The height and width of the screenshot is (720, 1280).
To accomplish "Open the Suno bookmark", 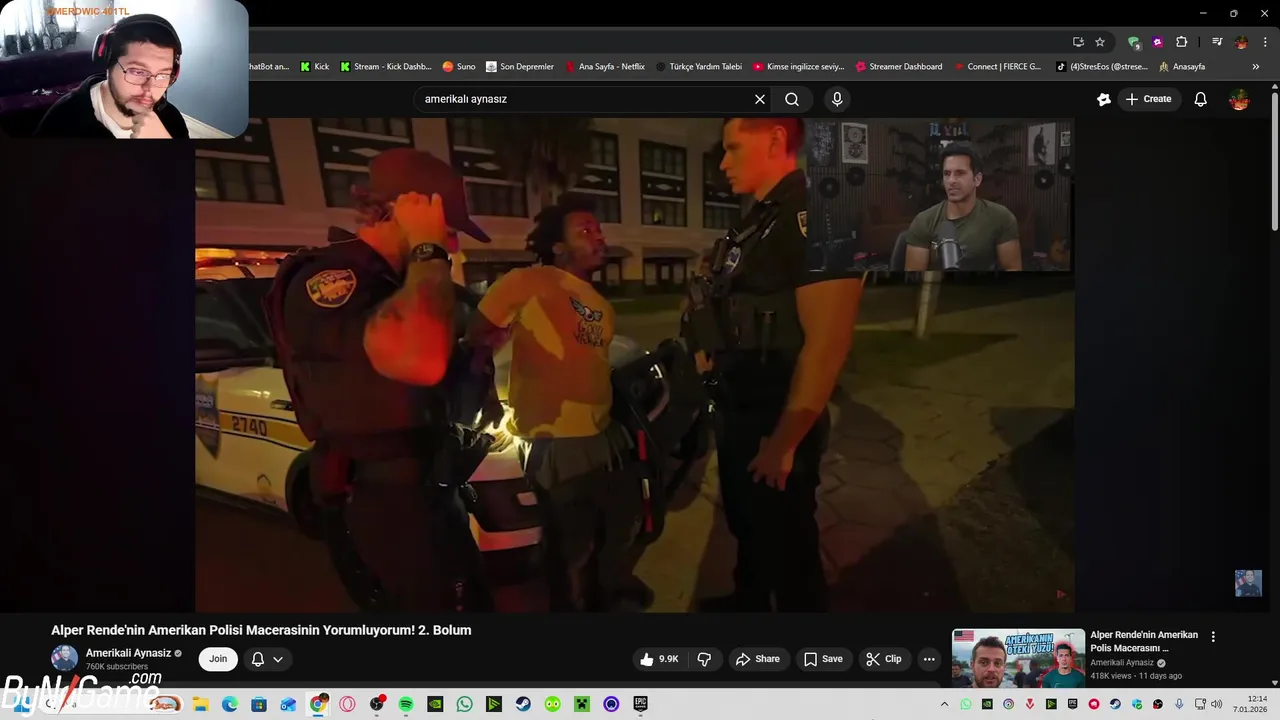I will 459,67.
